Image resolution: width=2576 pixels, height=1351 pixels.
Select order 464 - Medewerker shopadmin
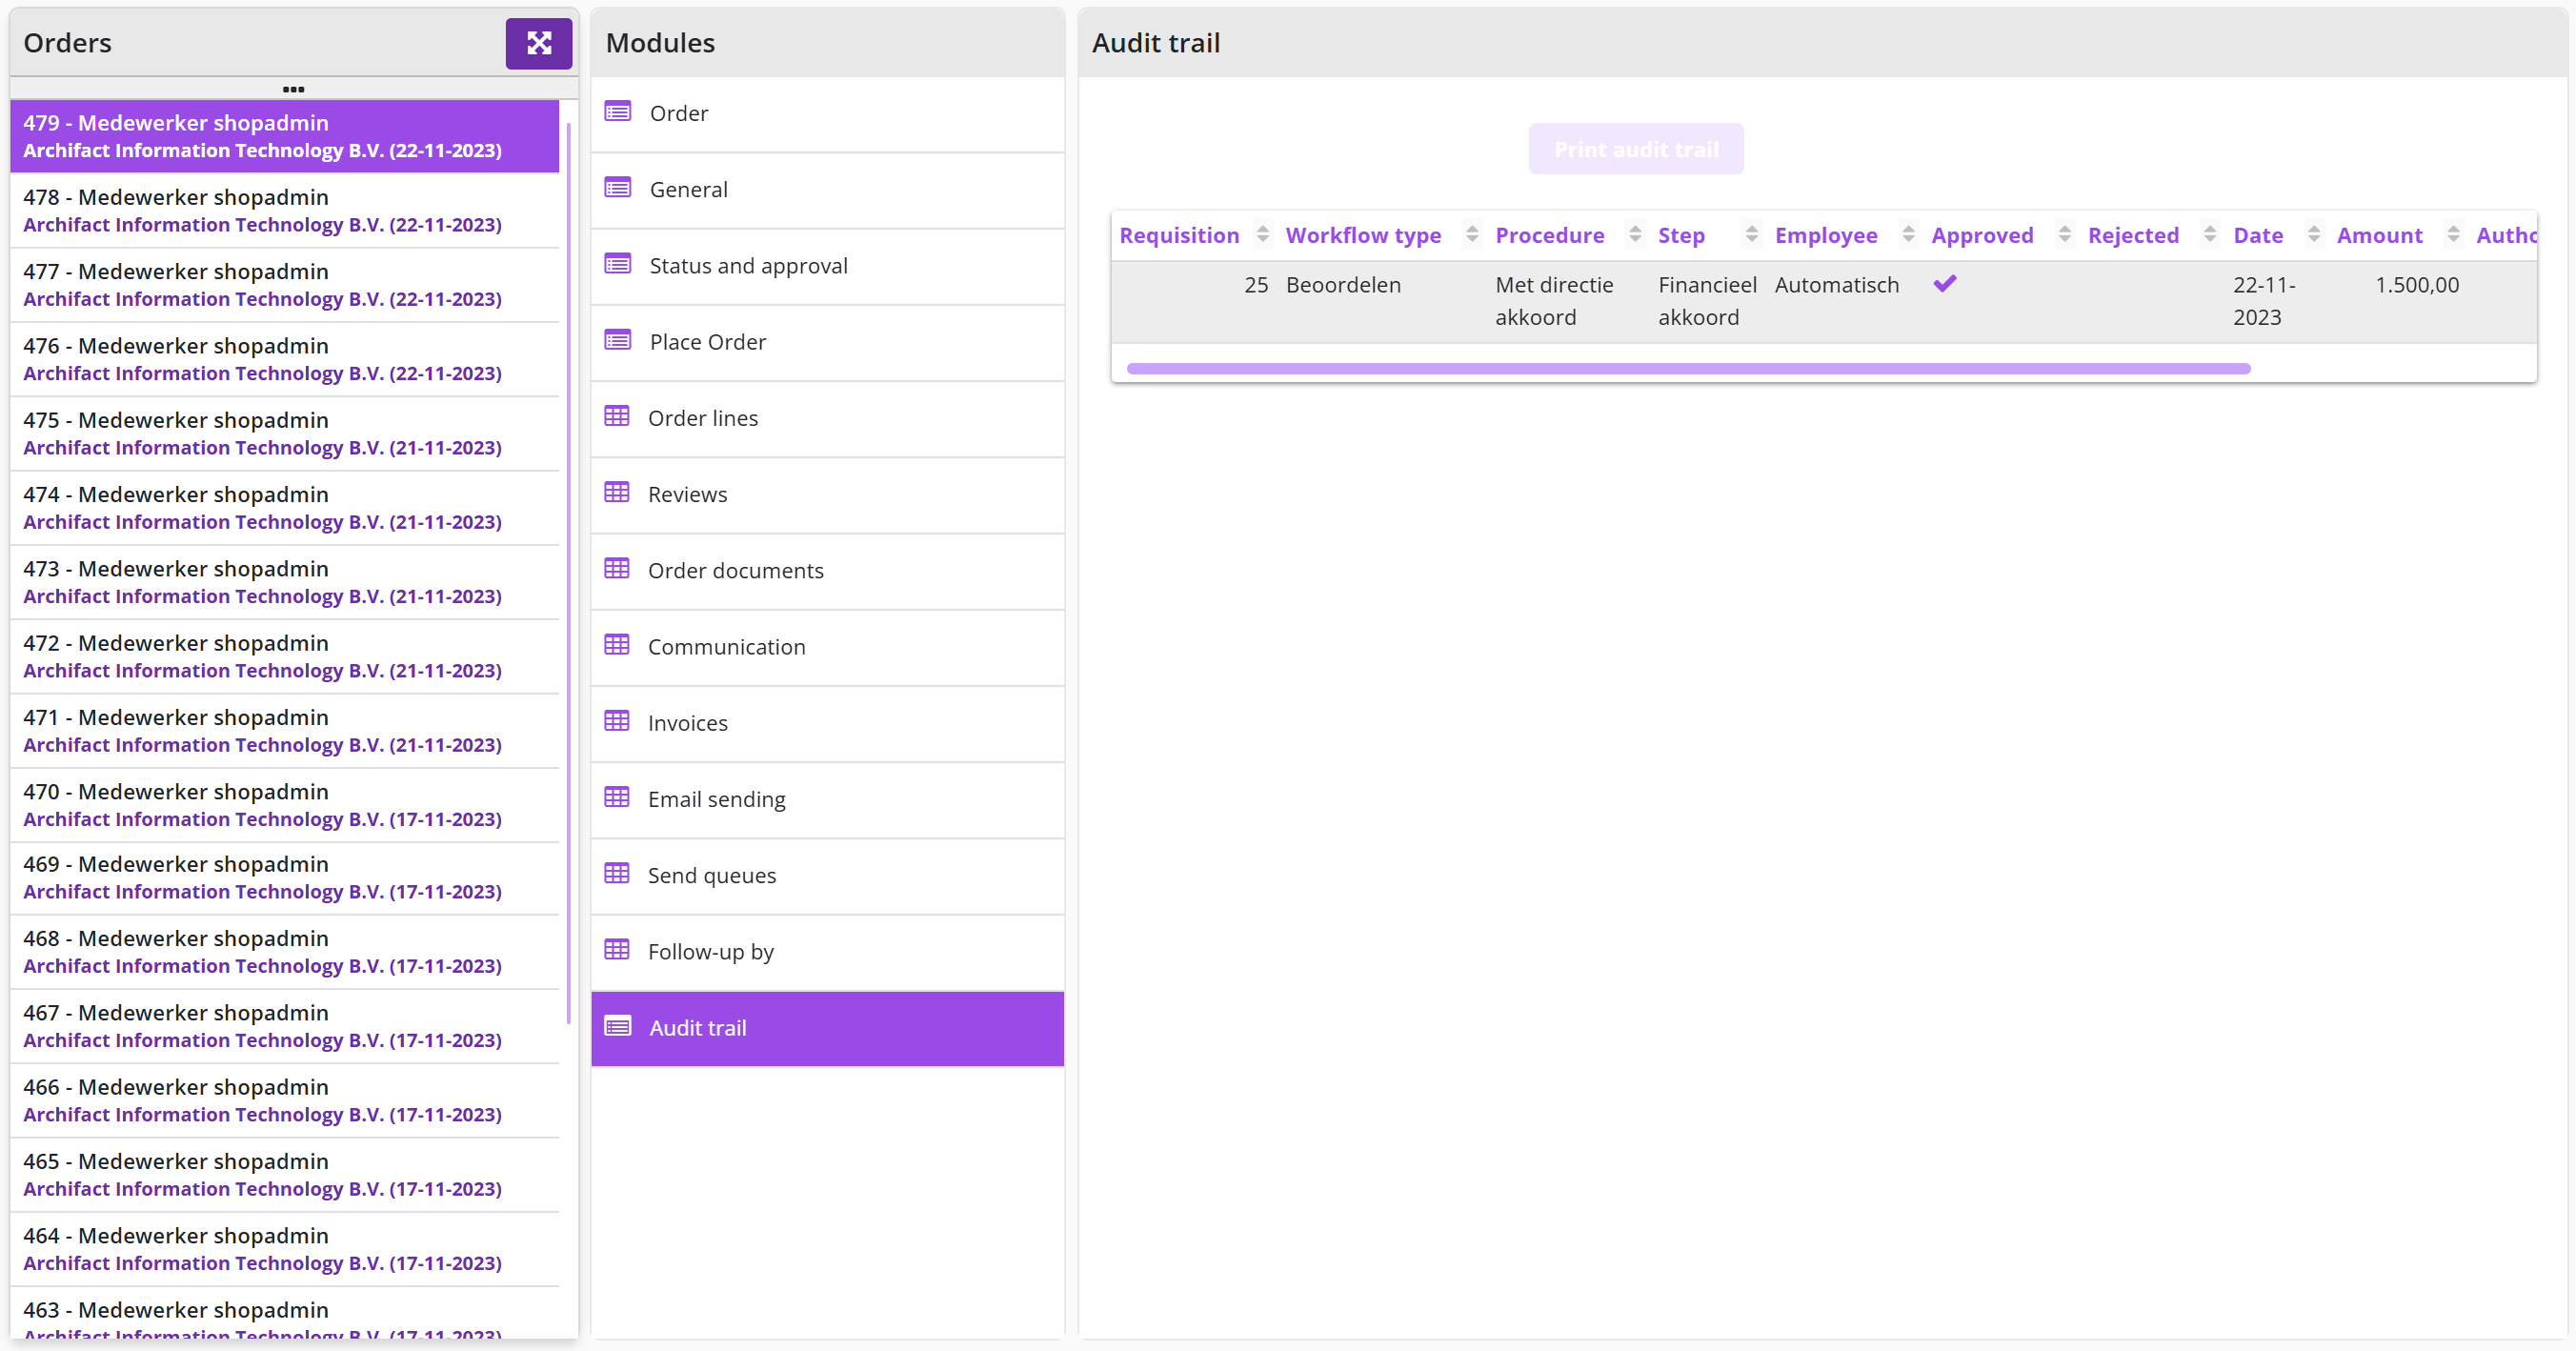click(x=285, y=1249)
